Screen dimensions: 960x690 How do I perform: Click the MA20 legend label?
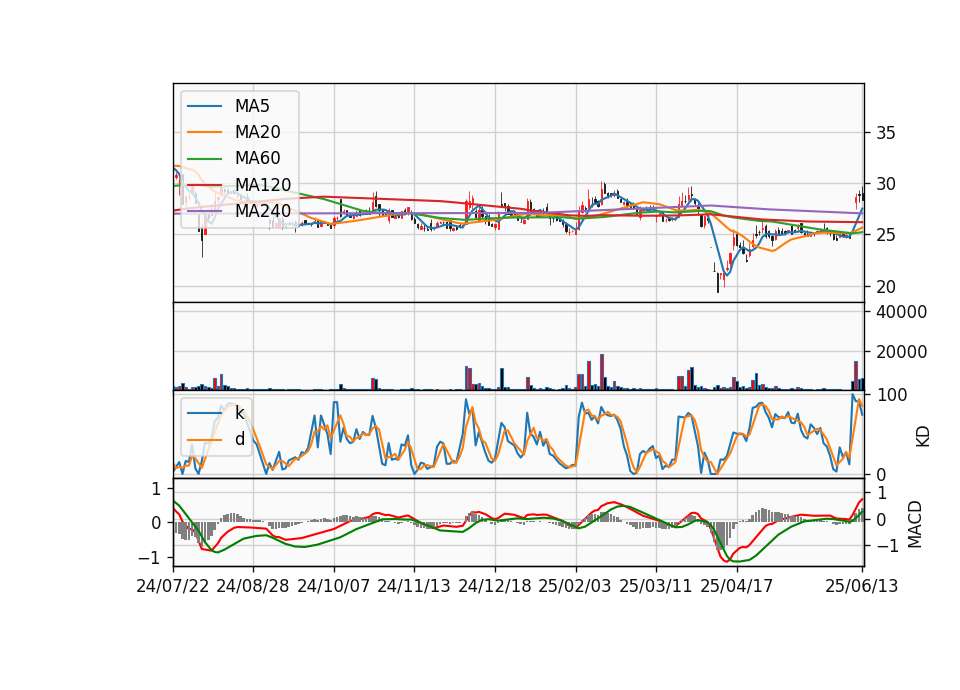(x=257, y=132)
